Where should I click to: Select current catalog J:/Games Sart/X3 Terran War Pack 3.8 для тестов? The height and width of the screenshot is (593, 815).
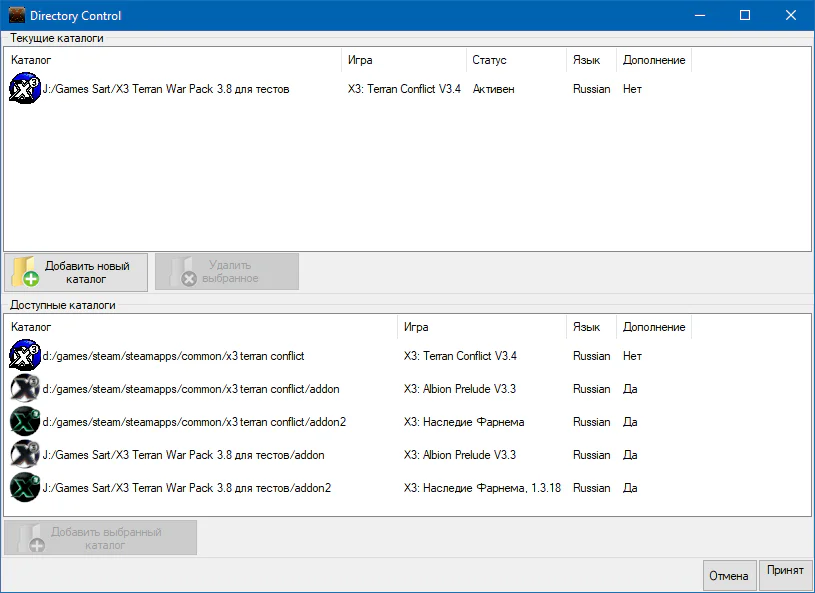(166, 89)
